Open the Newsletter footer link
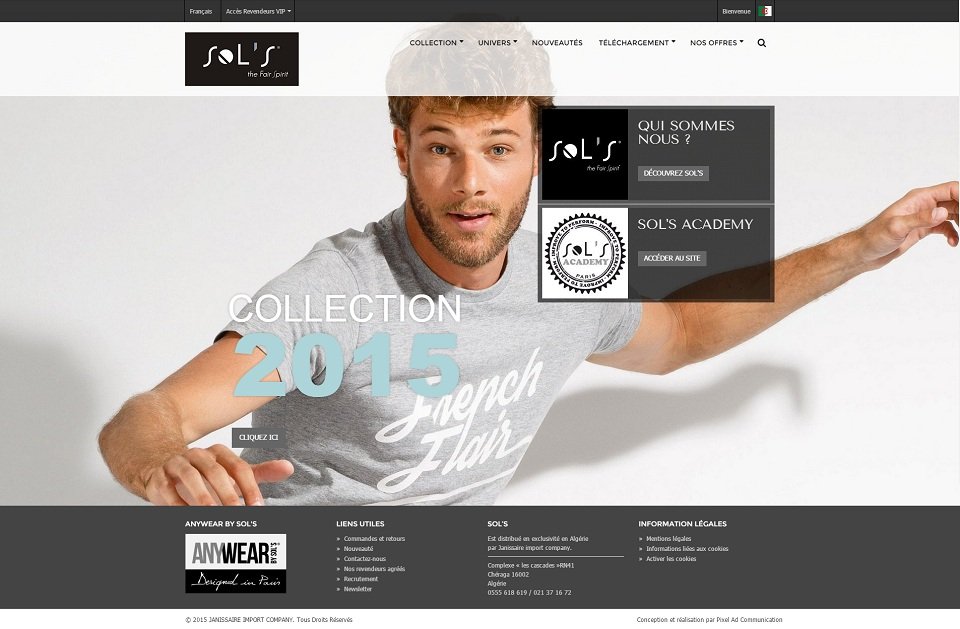This screenshot has height=629, width=960. click(358, 589)
